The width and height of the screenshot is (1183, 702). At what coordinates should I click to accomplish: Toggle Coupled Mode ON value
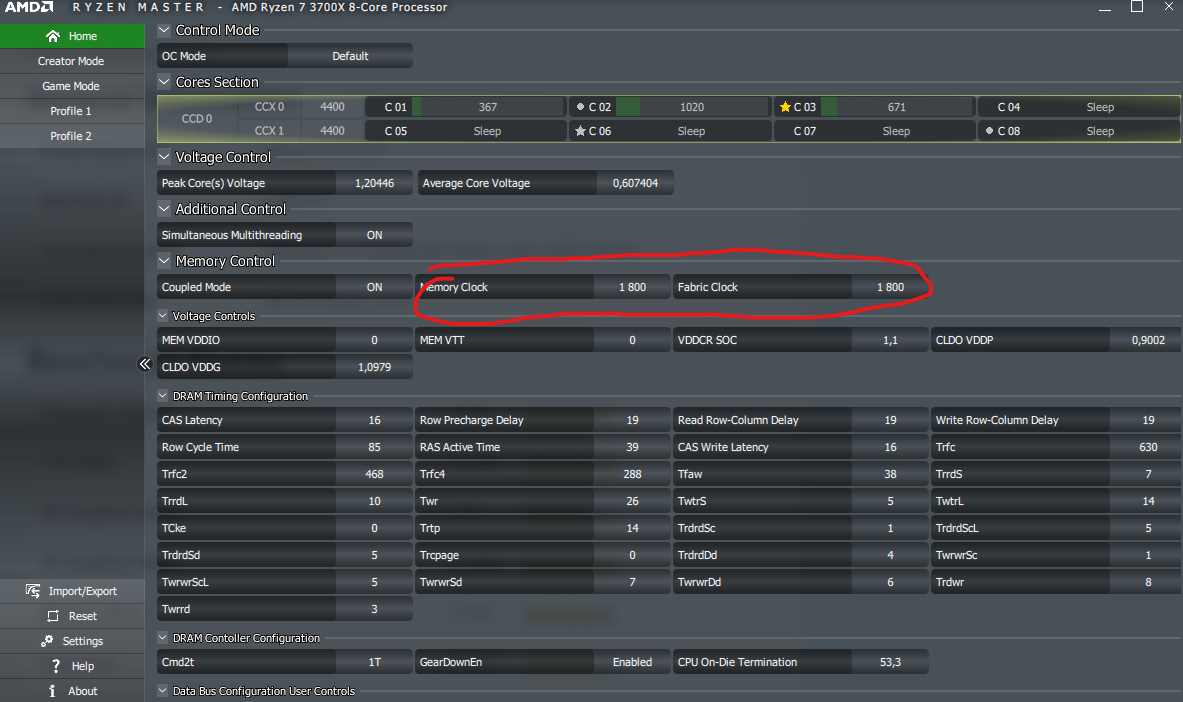pyautogui.click(x=374, y=287)
